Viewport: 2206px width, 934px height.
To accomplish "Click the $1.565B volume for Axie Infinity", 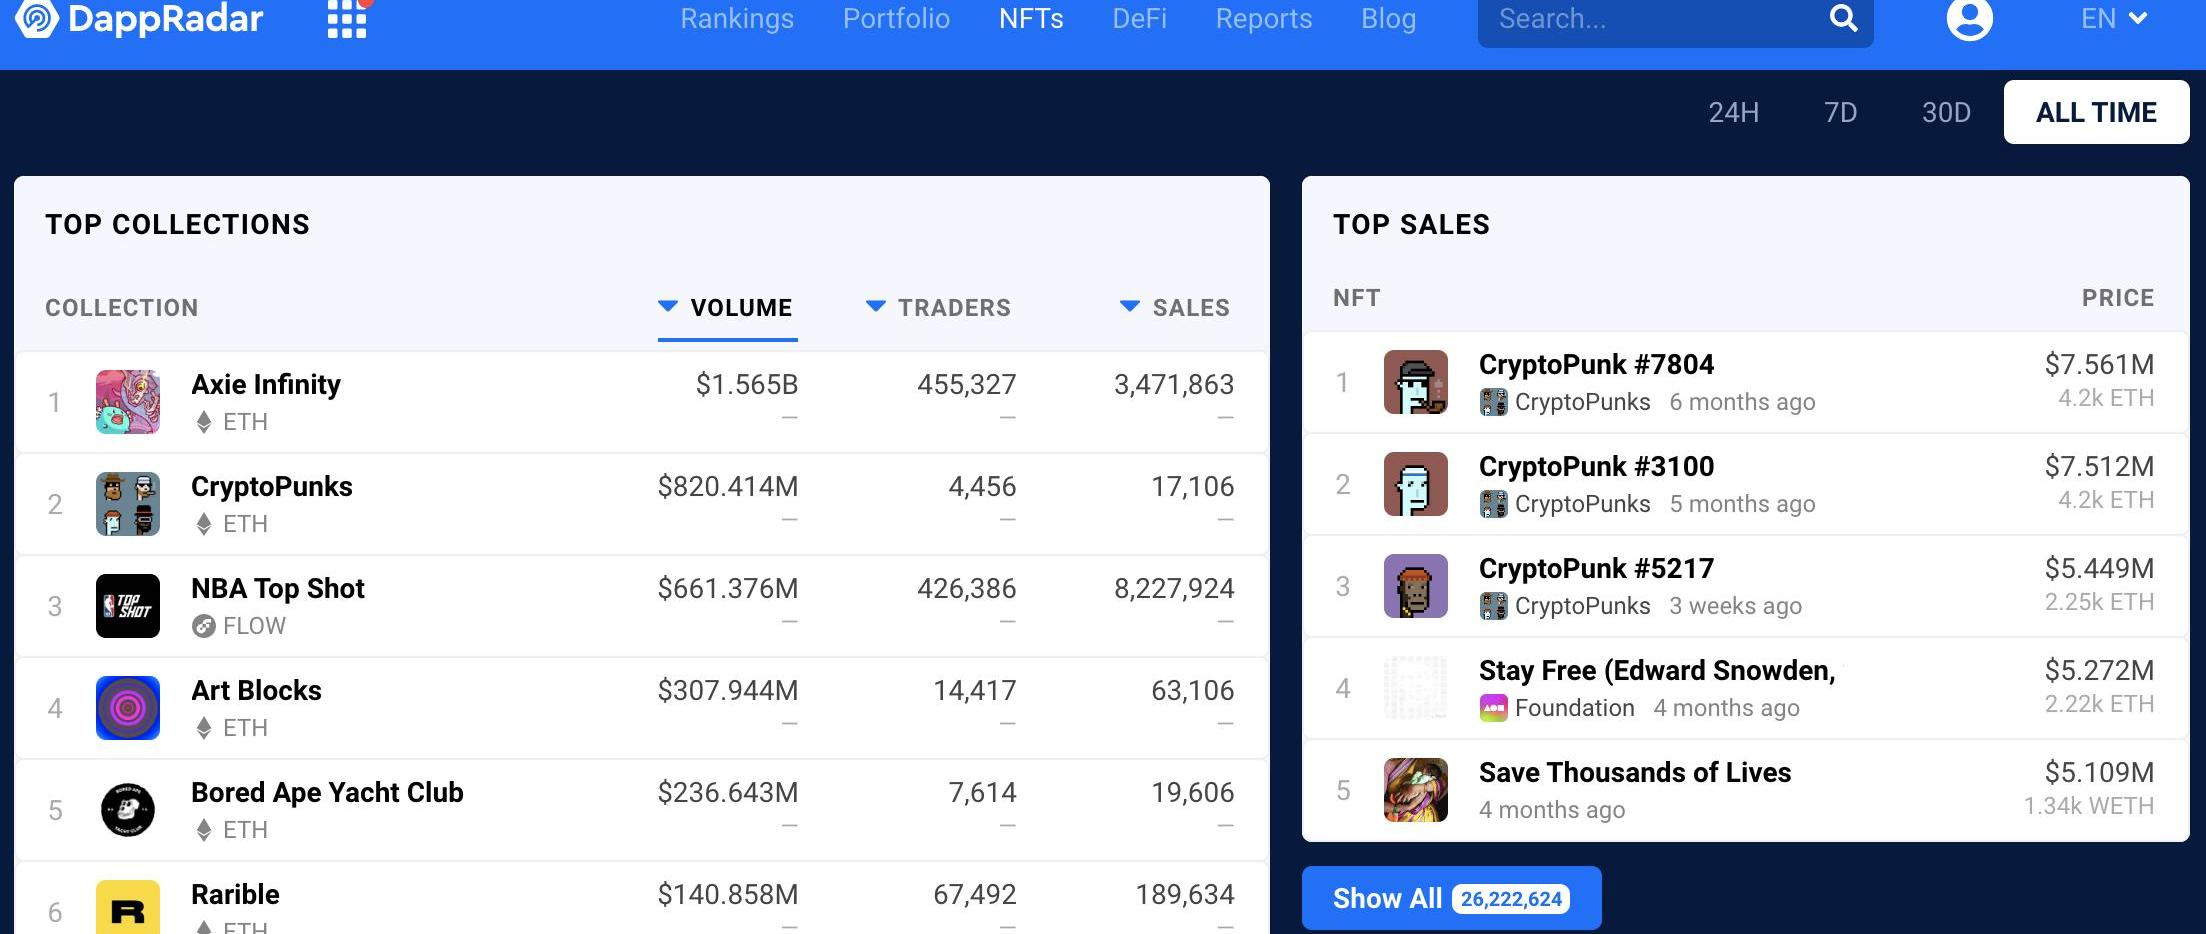I will (747, 385).
